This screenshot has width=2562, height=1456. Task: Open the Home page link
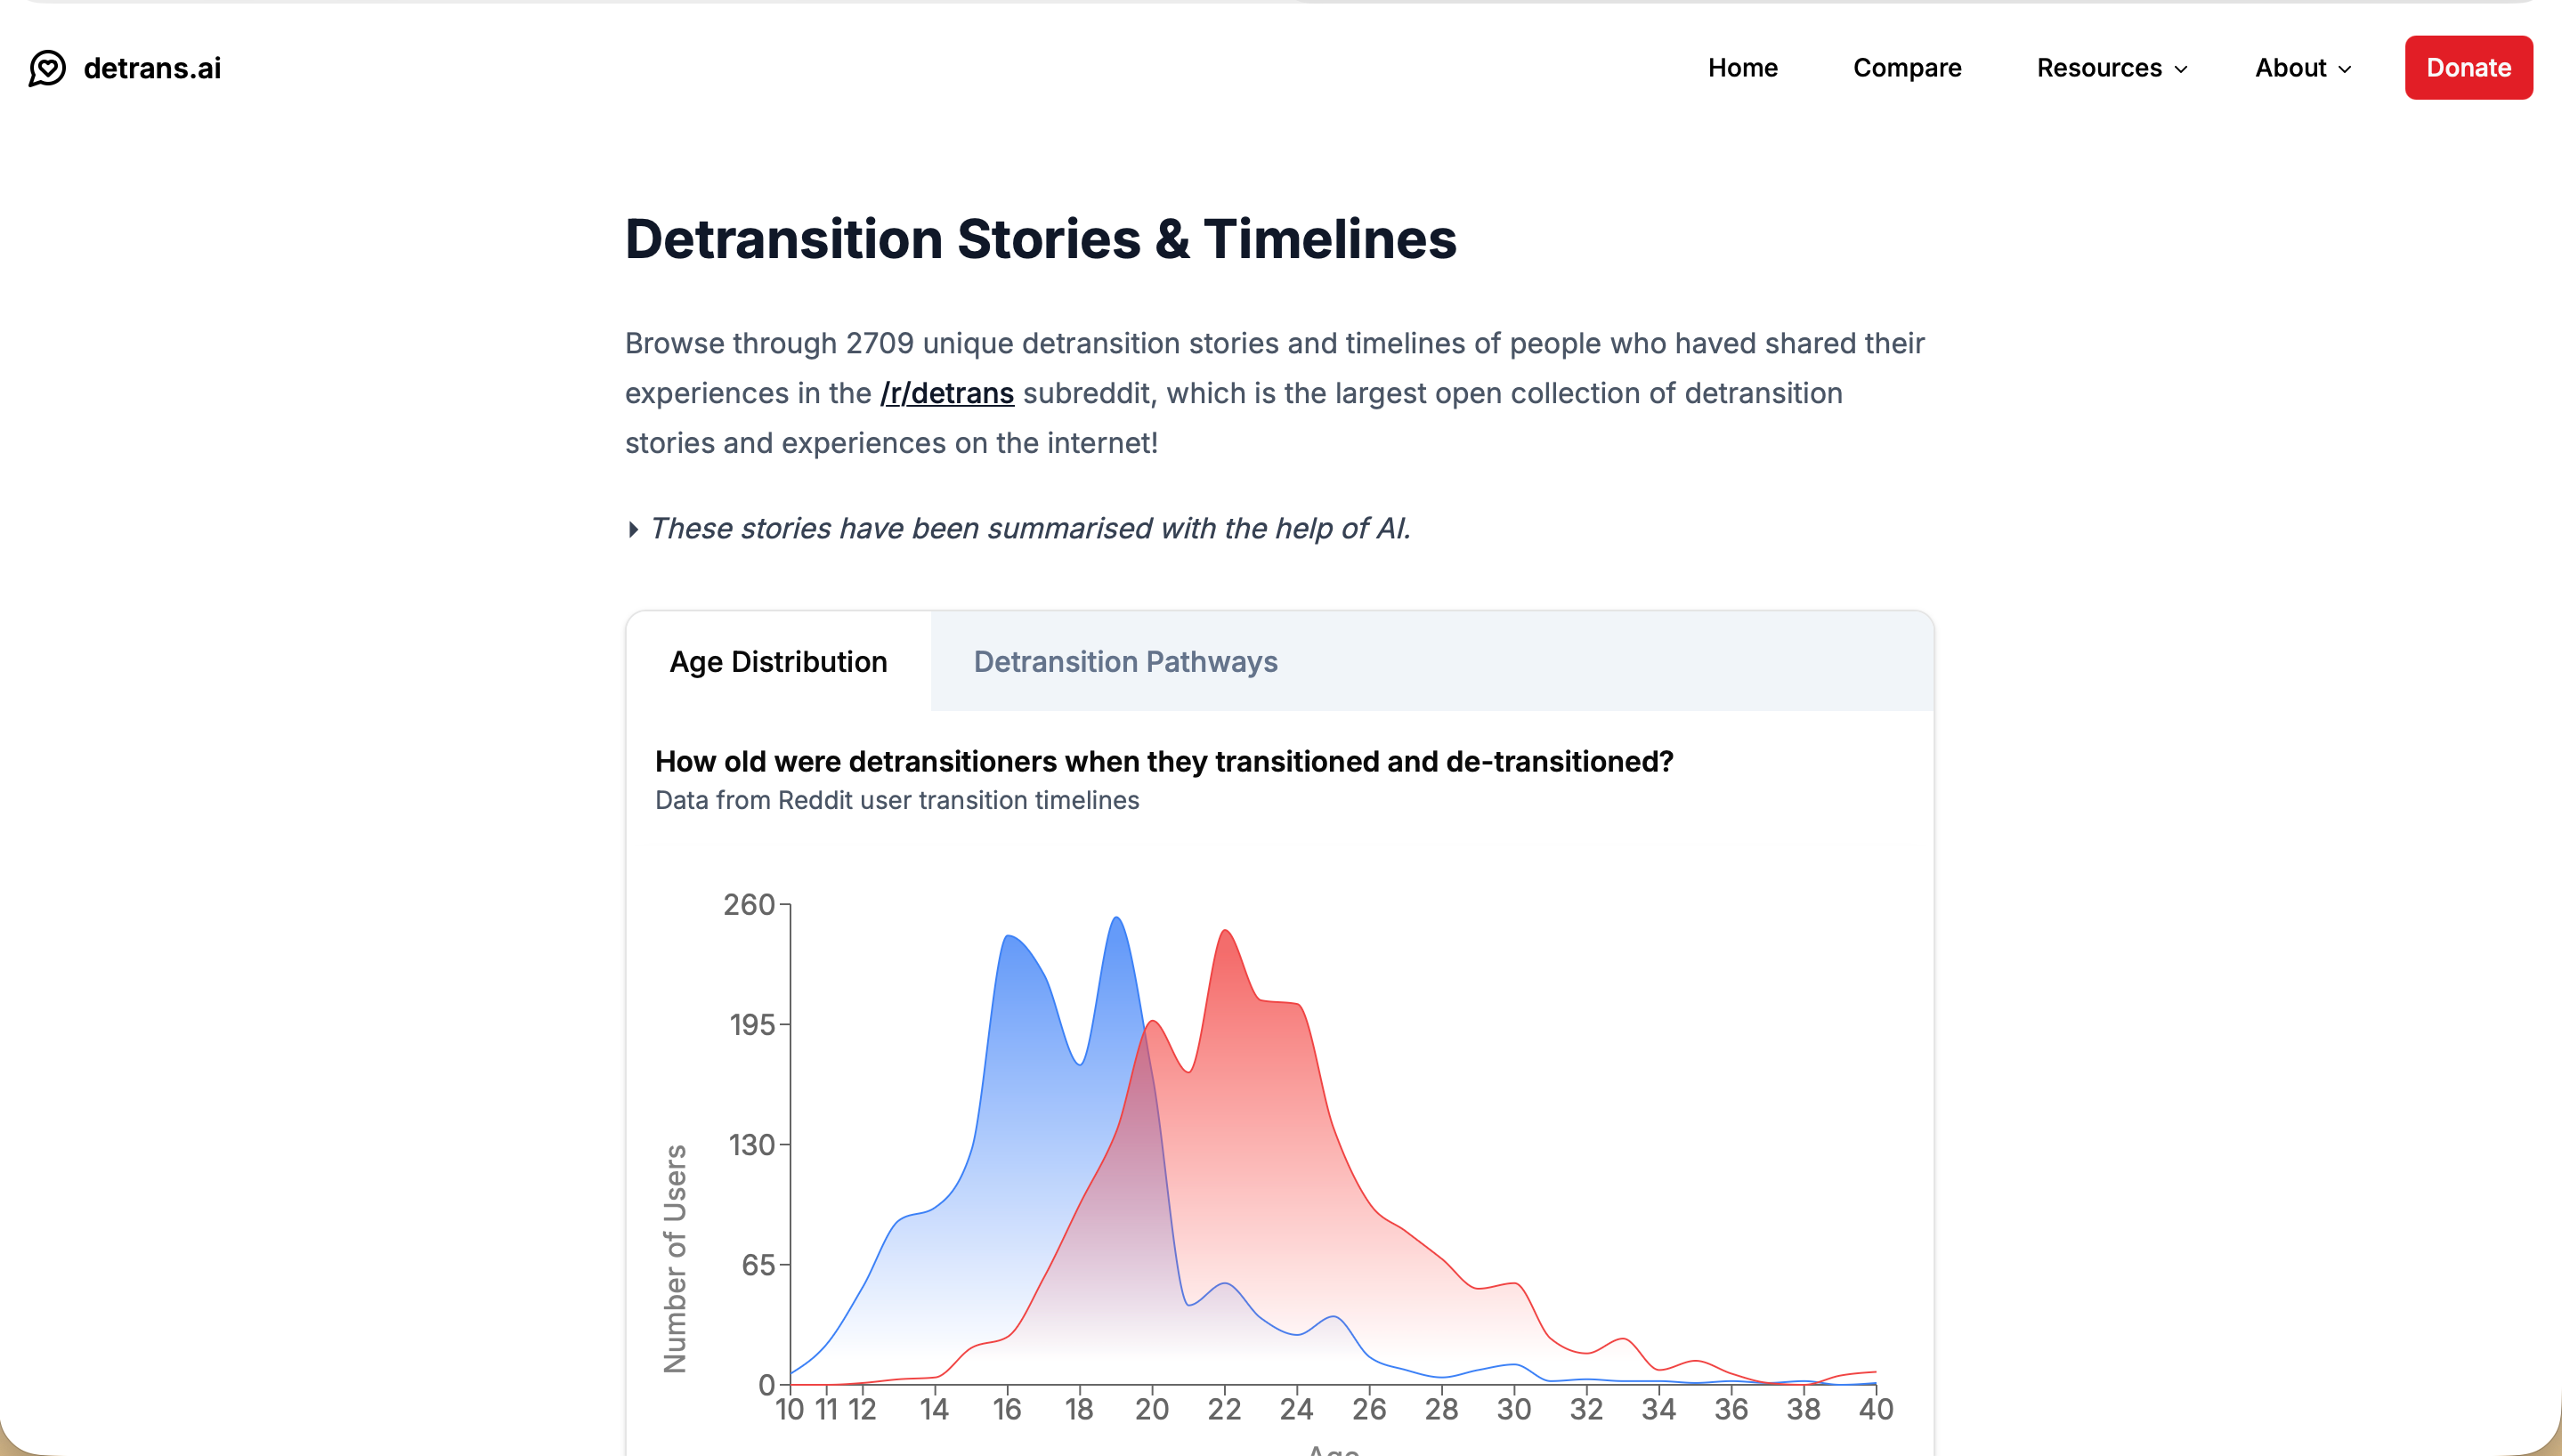(1742, 68)
